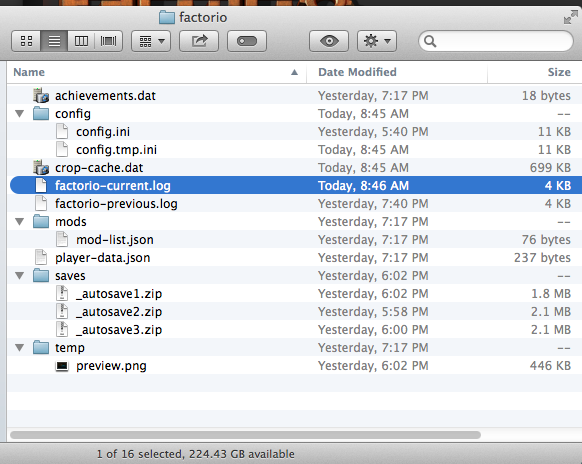
Task: Switch to column view
Action: coord(81,41)
